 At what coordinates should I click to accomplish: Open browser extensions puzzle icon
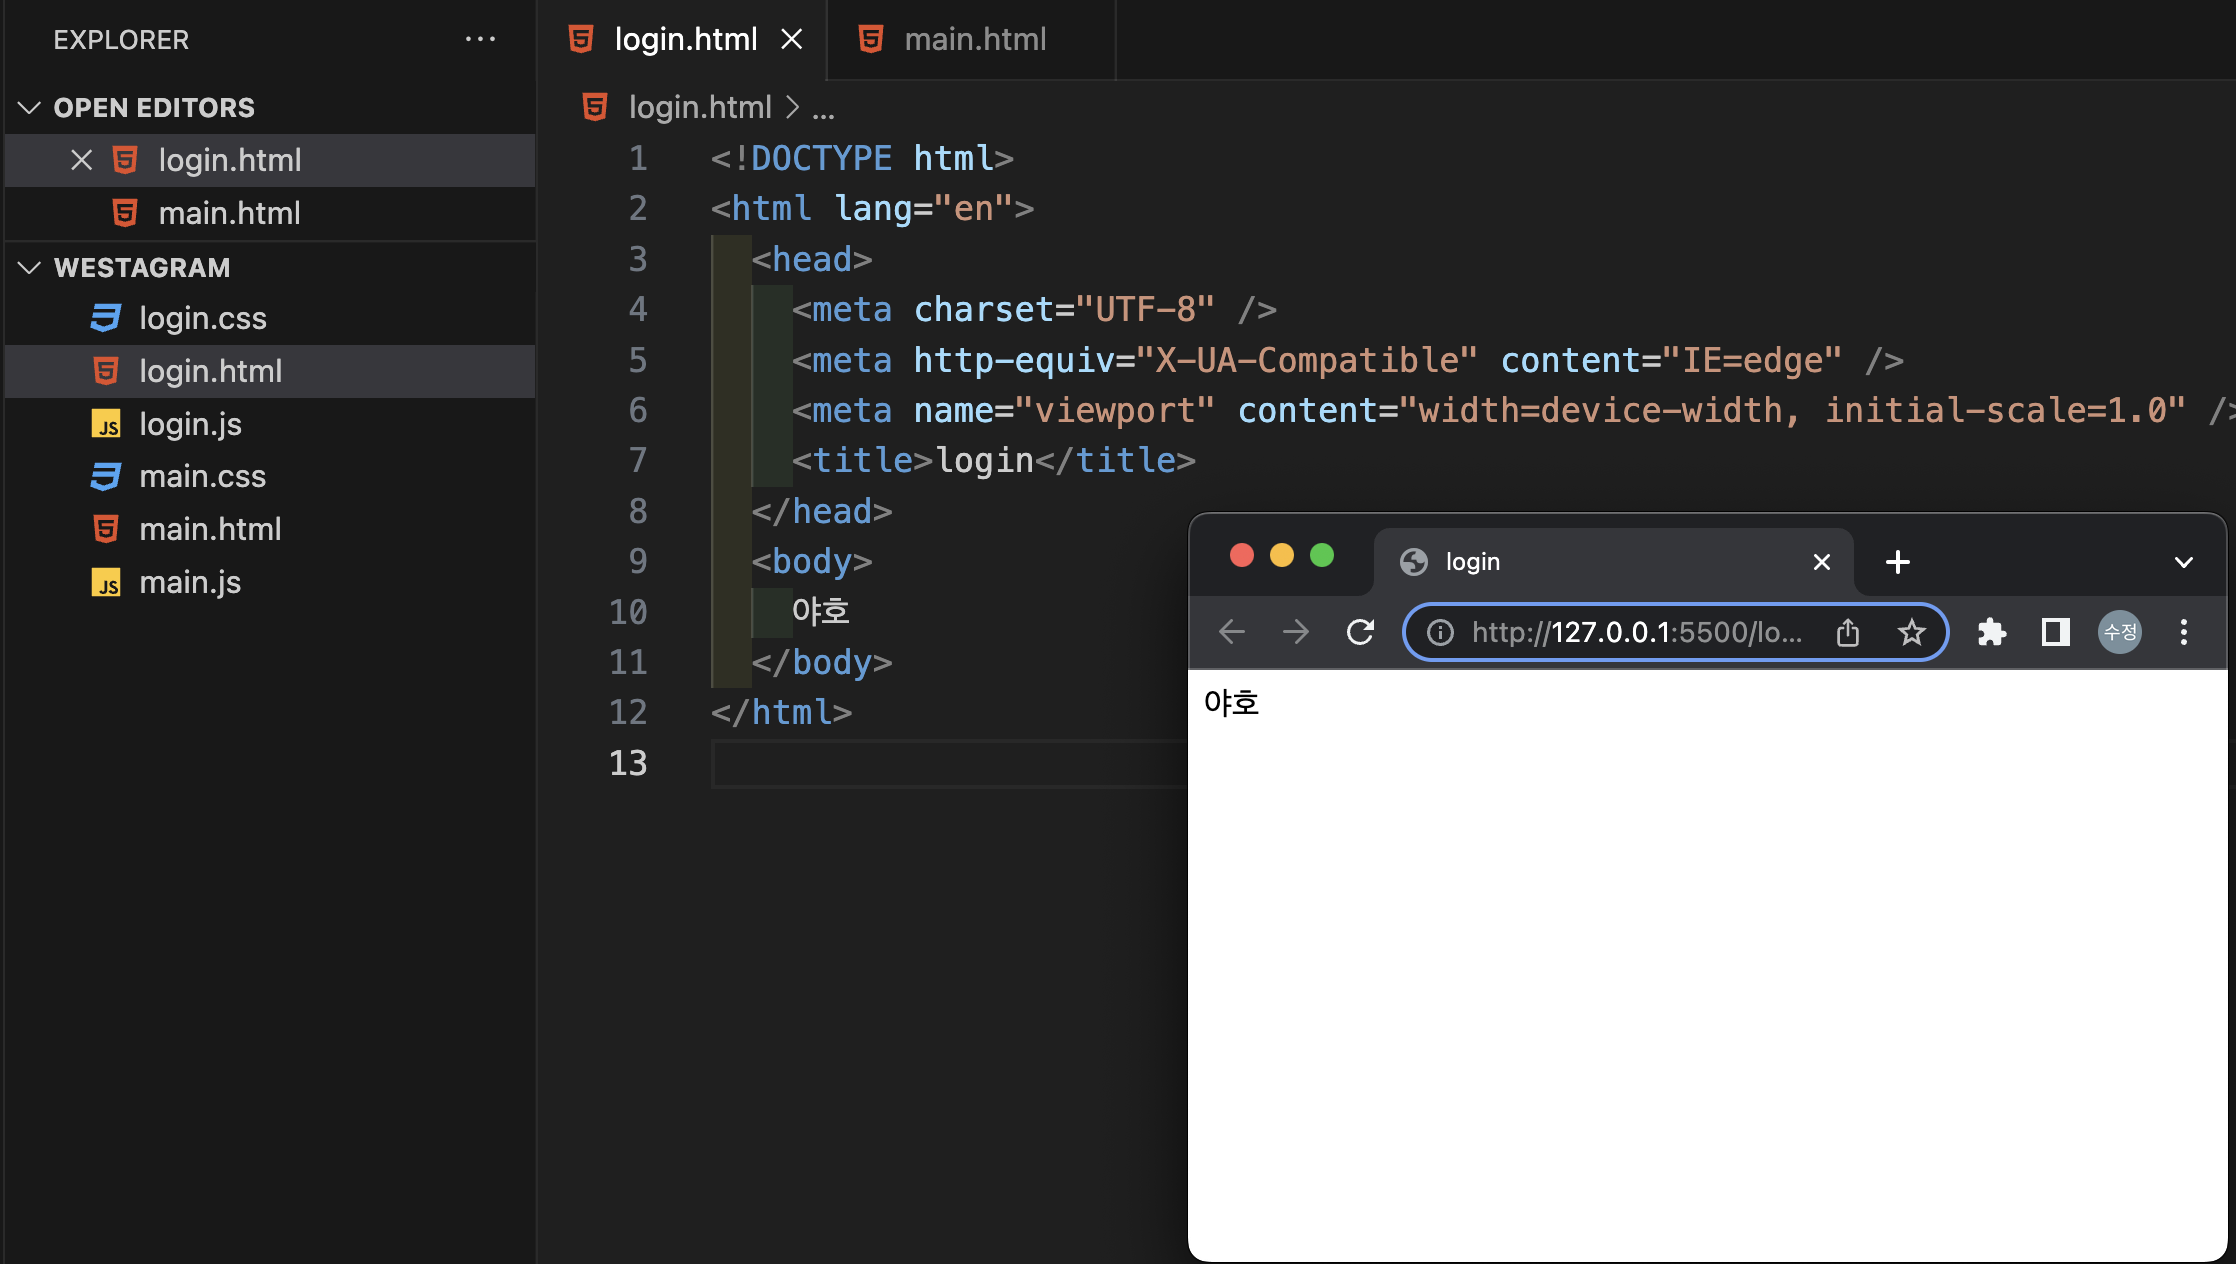coord(1992,632)
